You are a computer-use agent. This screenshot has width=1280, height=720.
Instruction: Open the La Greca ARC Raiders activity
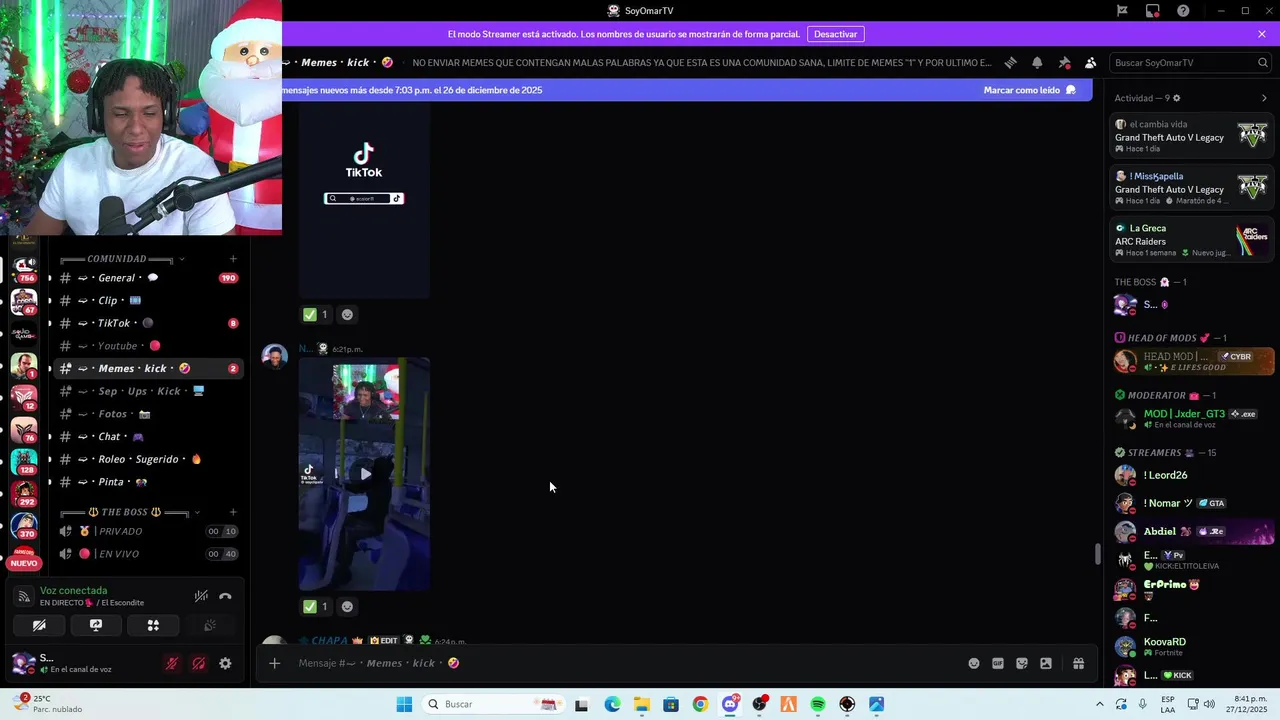coord(1191,240)
